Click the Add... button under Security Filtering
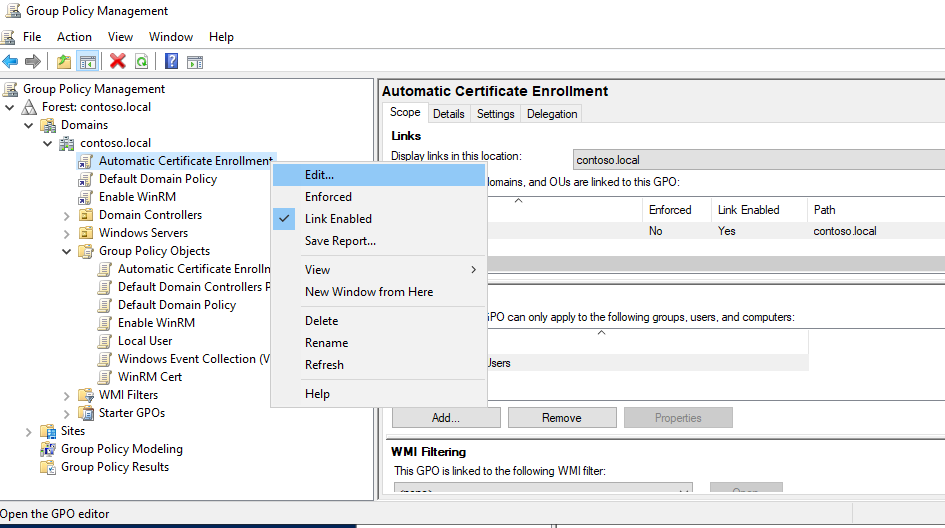The image size is (945, 528). coord(445,418)
